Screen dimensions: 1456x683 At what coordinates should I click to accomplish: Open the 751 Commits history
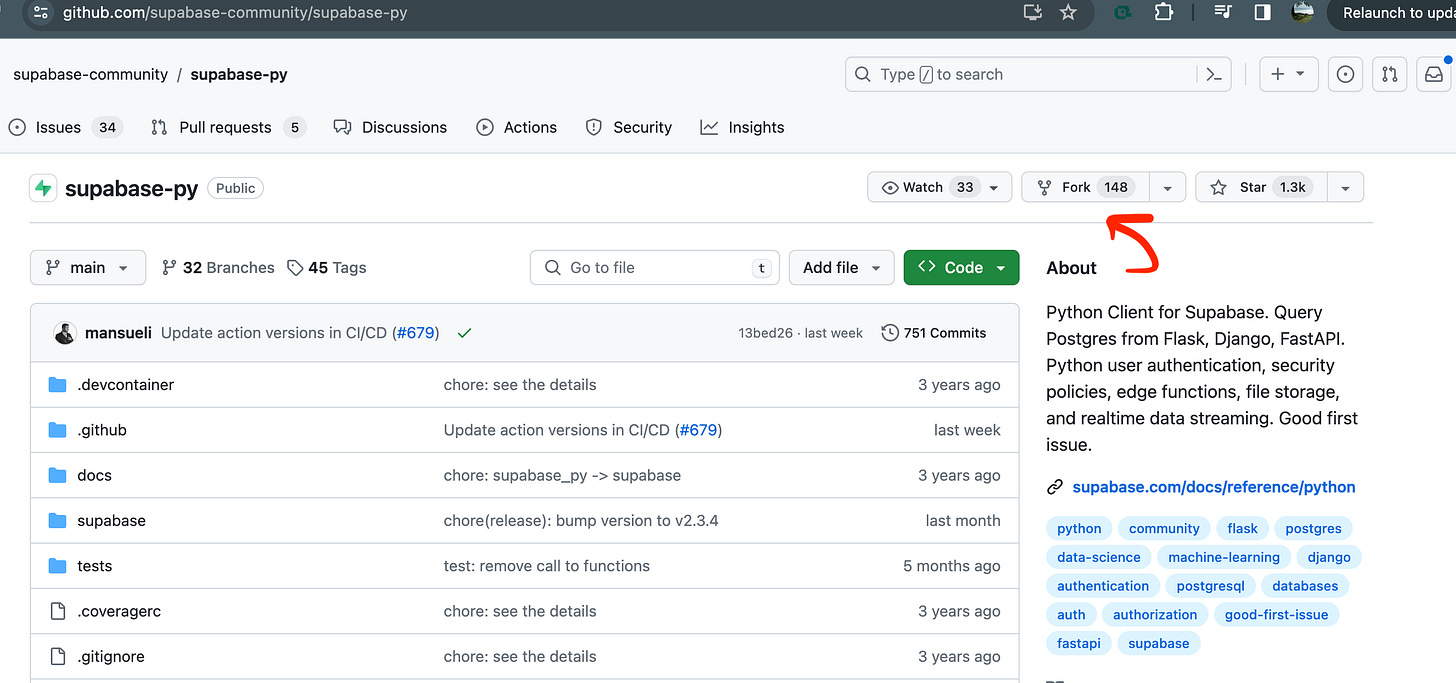(934, 333)
